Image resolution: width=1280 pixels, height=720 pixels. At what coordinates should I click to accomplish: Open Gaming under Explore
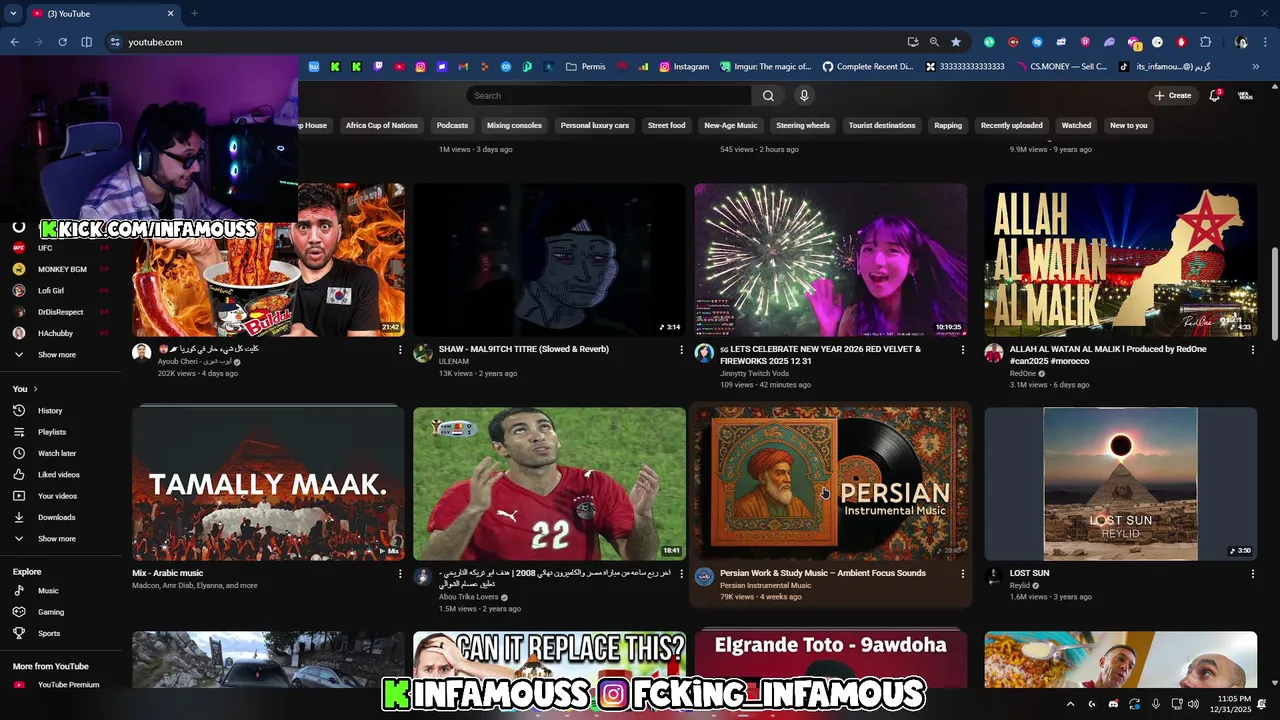pyautogui.click(x=51, y=612)
